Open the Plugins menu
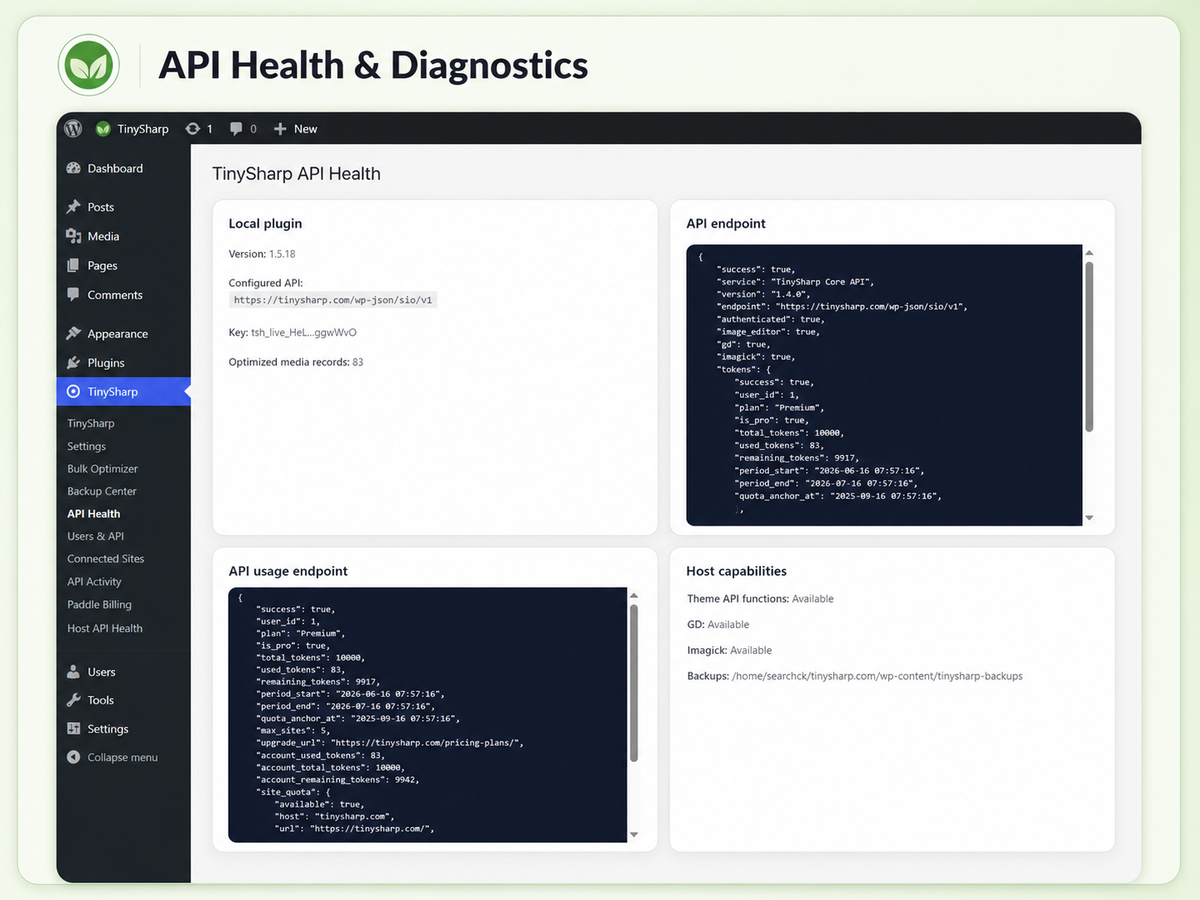The width and height of the screenshot is (1200, 900). pos(106,363)
